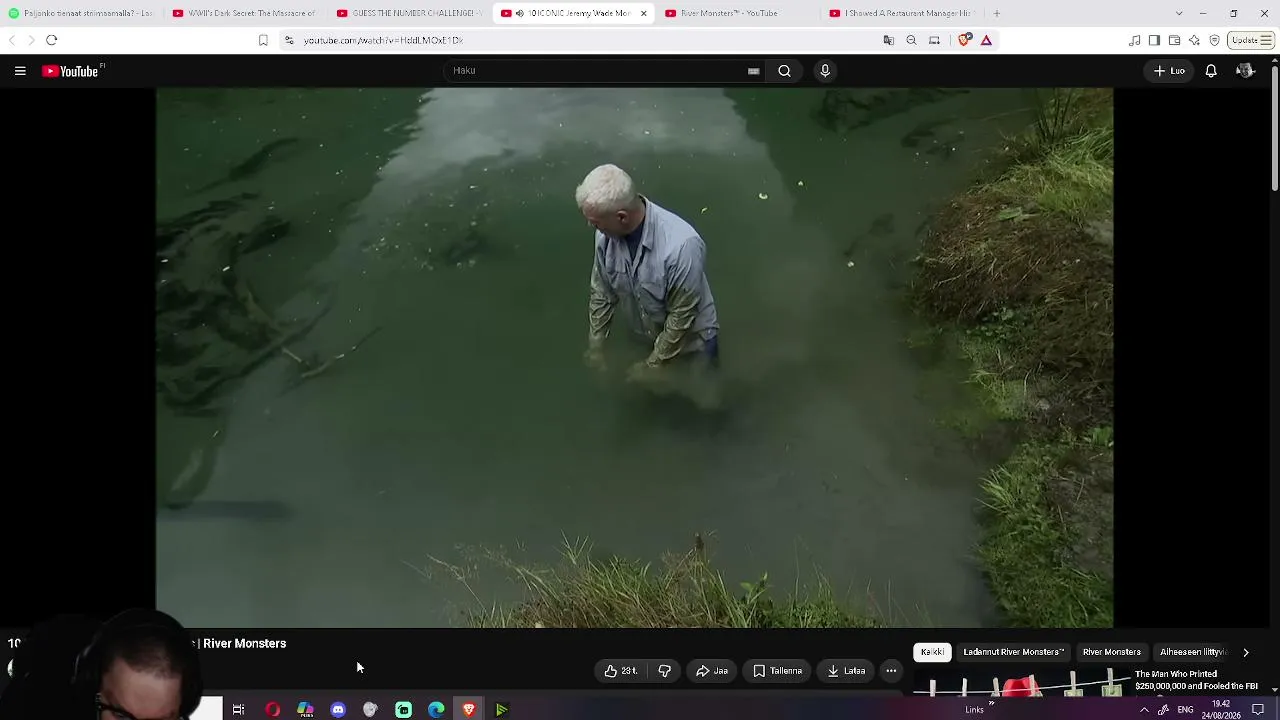Open the YouTube account avatar menu
The image size is (1280, 720).
[x=1245, y=71]
